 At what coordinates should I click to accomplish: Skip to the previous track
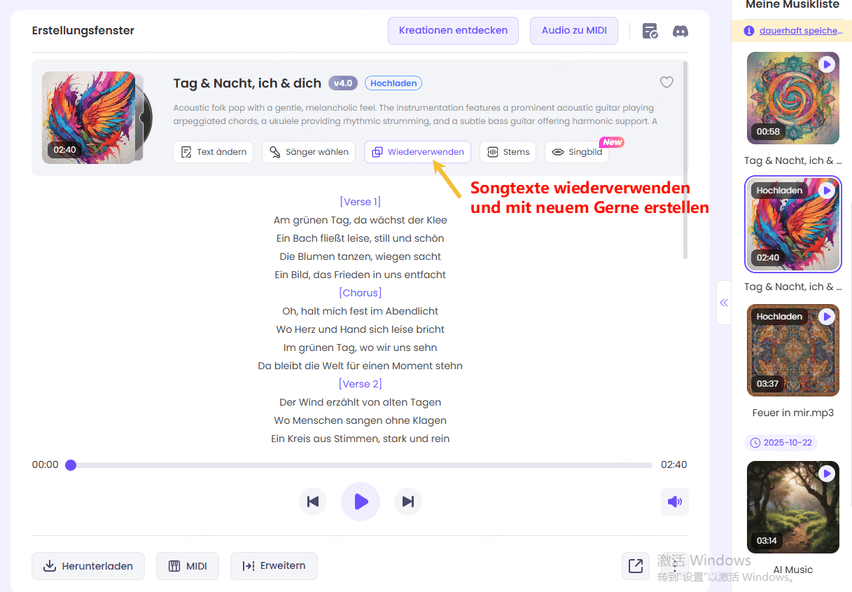[x=313, y=502]
